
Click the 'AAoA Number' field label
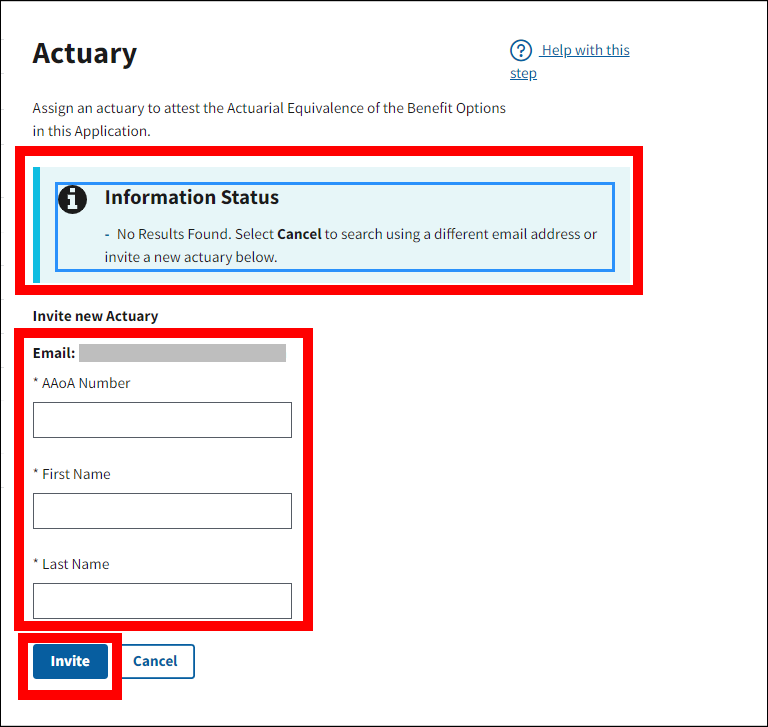tap(86, 383)
